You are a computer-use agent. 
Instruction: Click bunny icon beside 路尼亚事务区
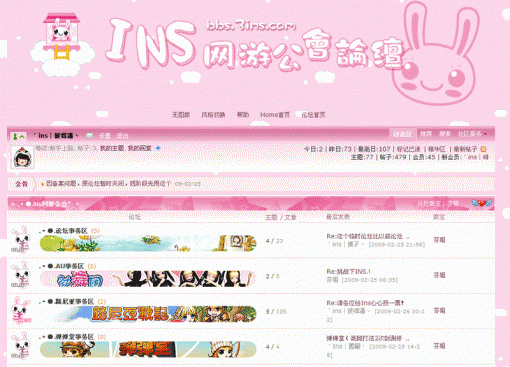[21, 310]
